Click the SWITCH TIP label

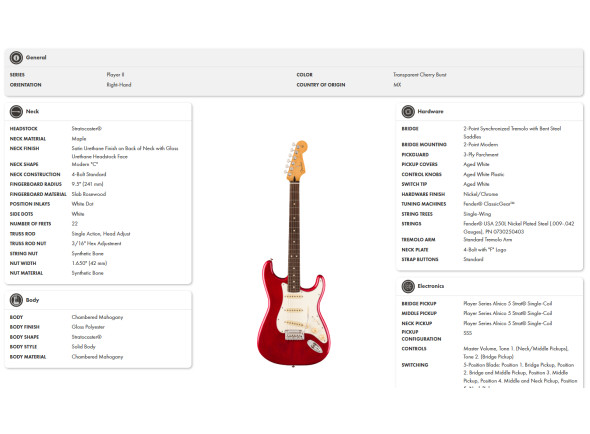pos(414,184)
